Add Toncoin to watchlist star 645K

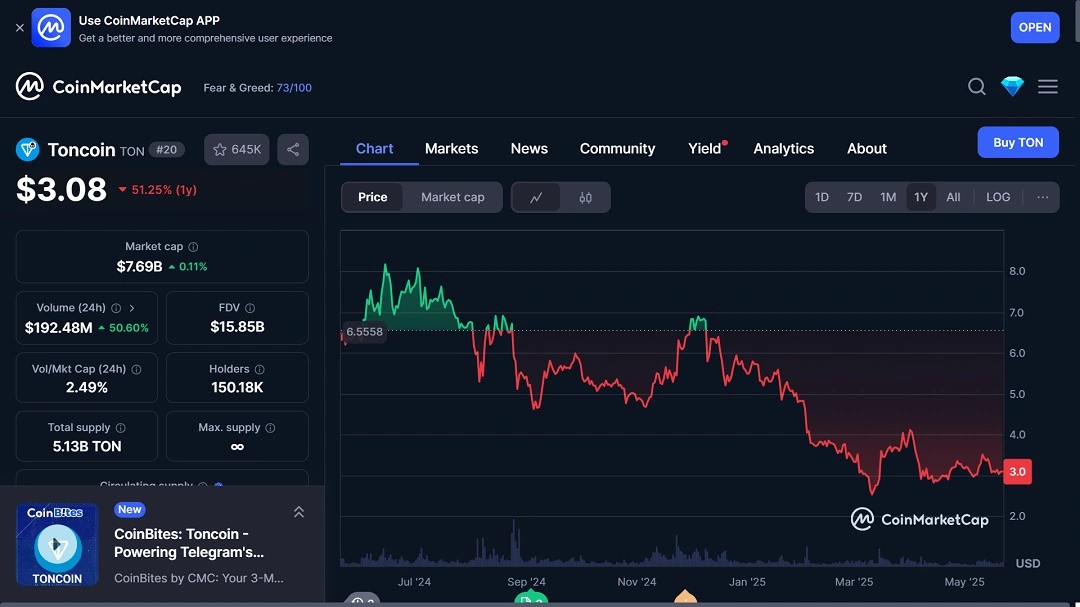[x=236, y=150]
